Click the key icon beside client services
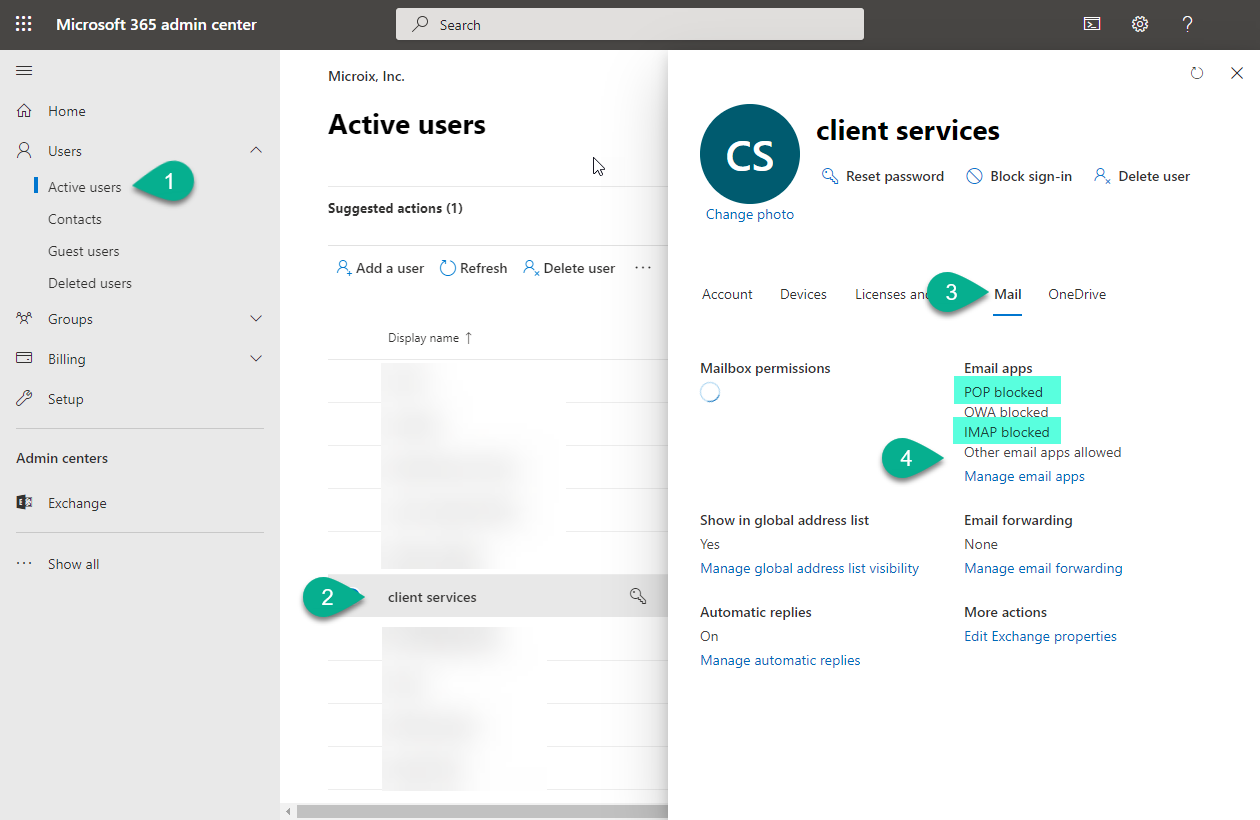Image resolution: width=1260 pixels, height=820 pixels. [637, 596]
